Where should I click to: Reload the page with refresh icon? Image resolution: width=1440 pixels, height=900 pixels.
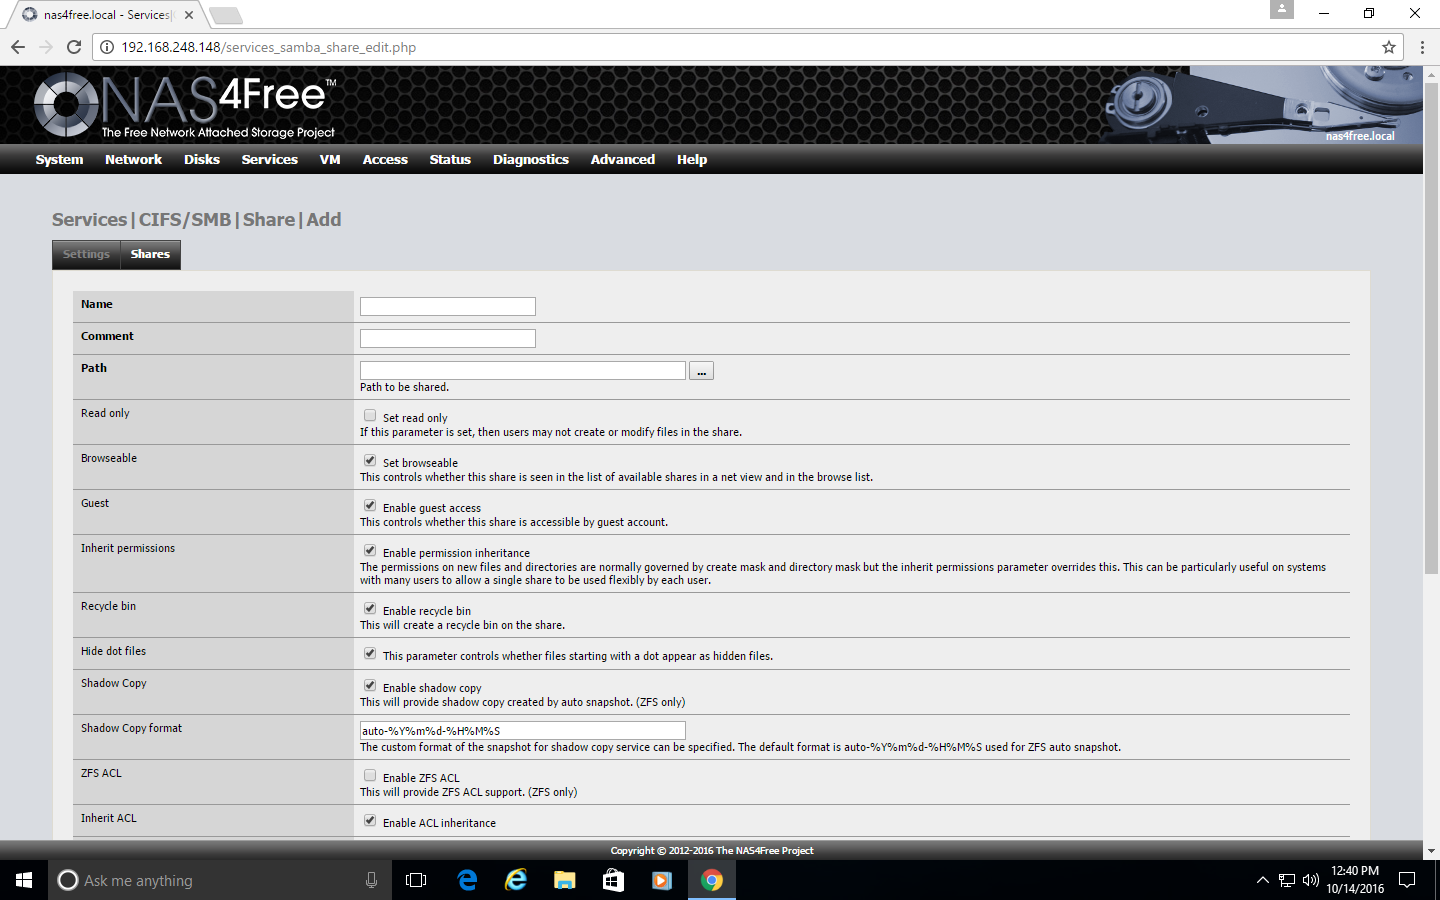pos(73,47)
